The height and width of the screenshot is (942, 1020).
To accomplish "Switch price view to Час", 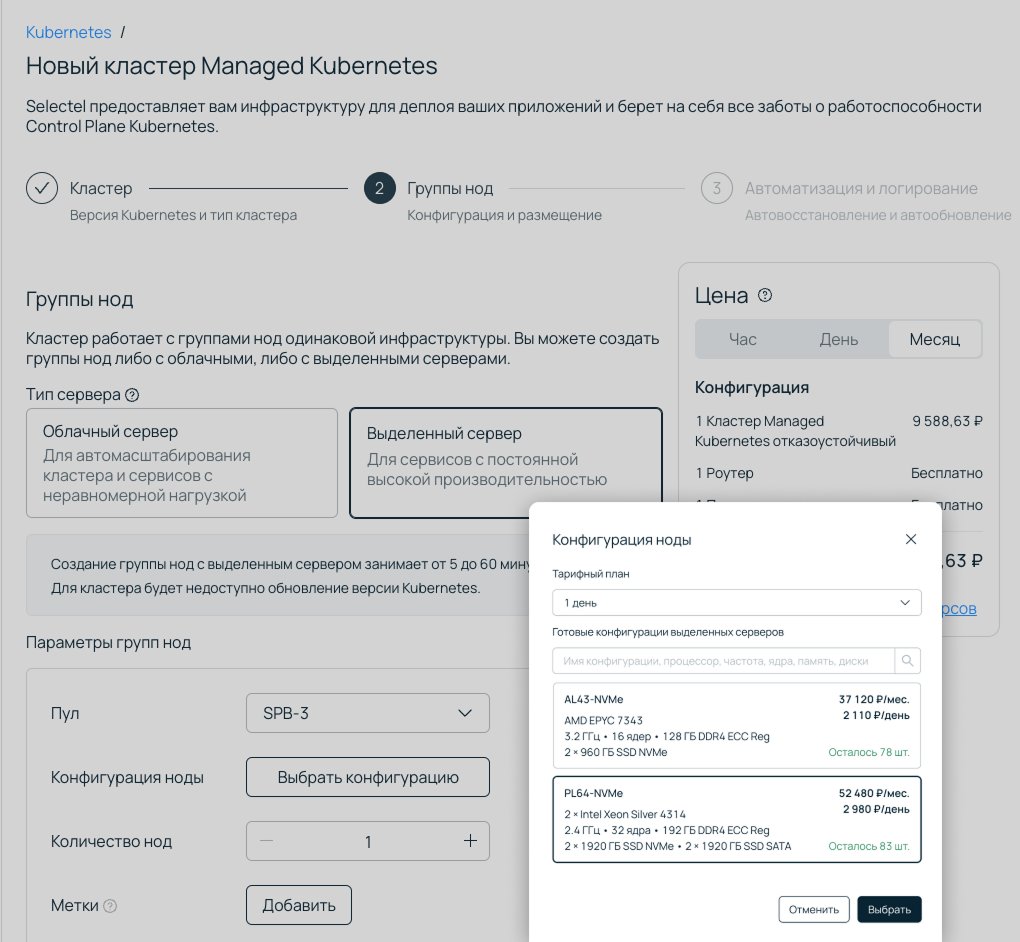I will [x=742, y=339].
